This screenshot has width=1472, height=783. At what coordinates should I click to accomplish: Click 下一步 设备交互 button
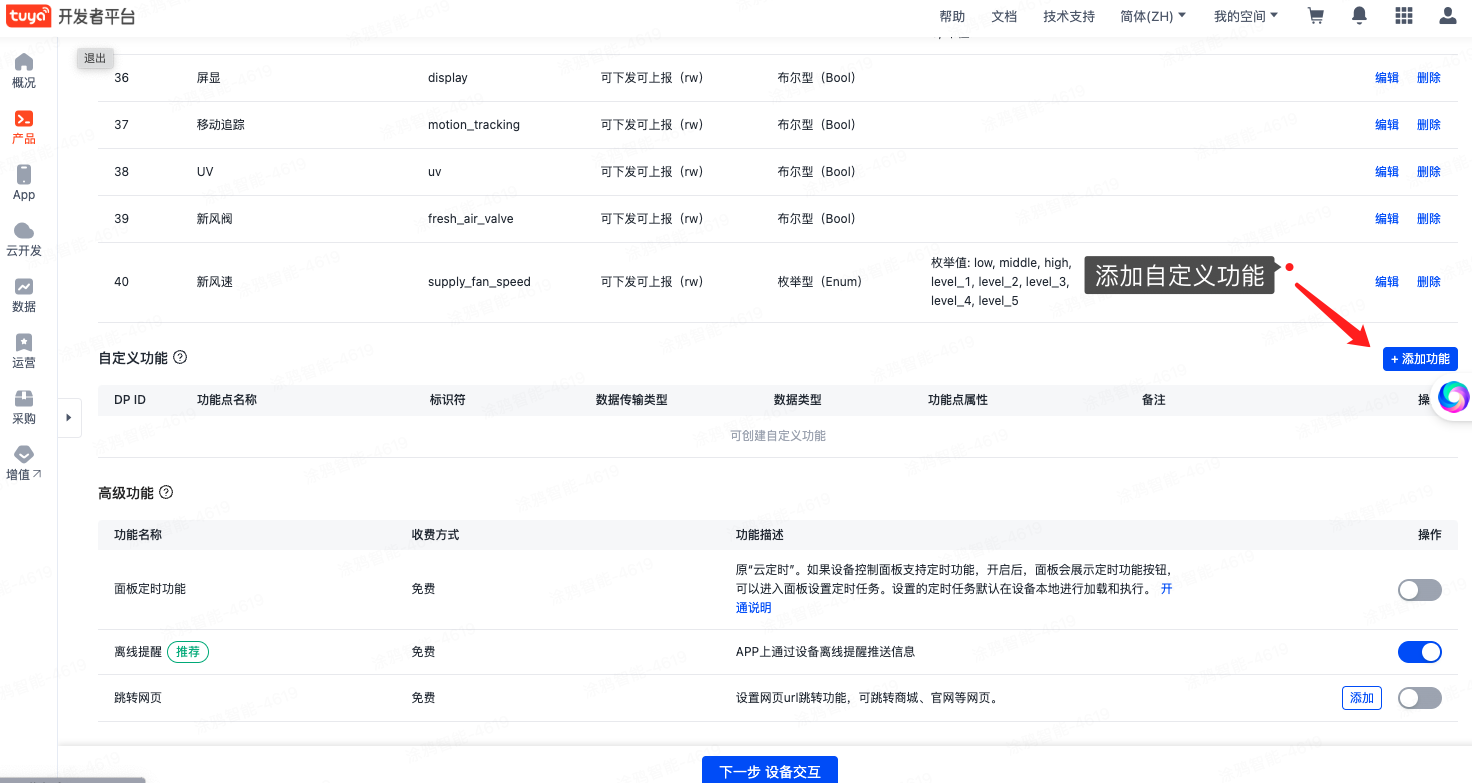[x=769, y=771]
